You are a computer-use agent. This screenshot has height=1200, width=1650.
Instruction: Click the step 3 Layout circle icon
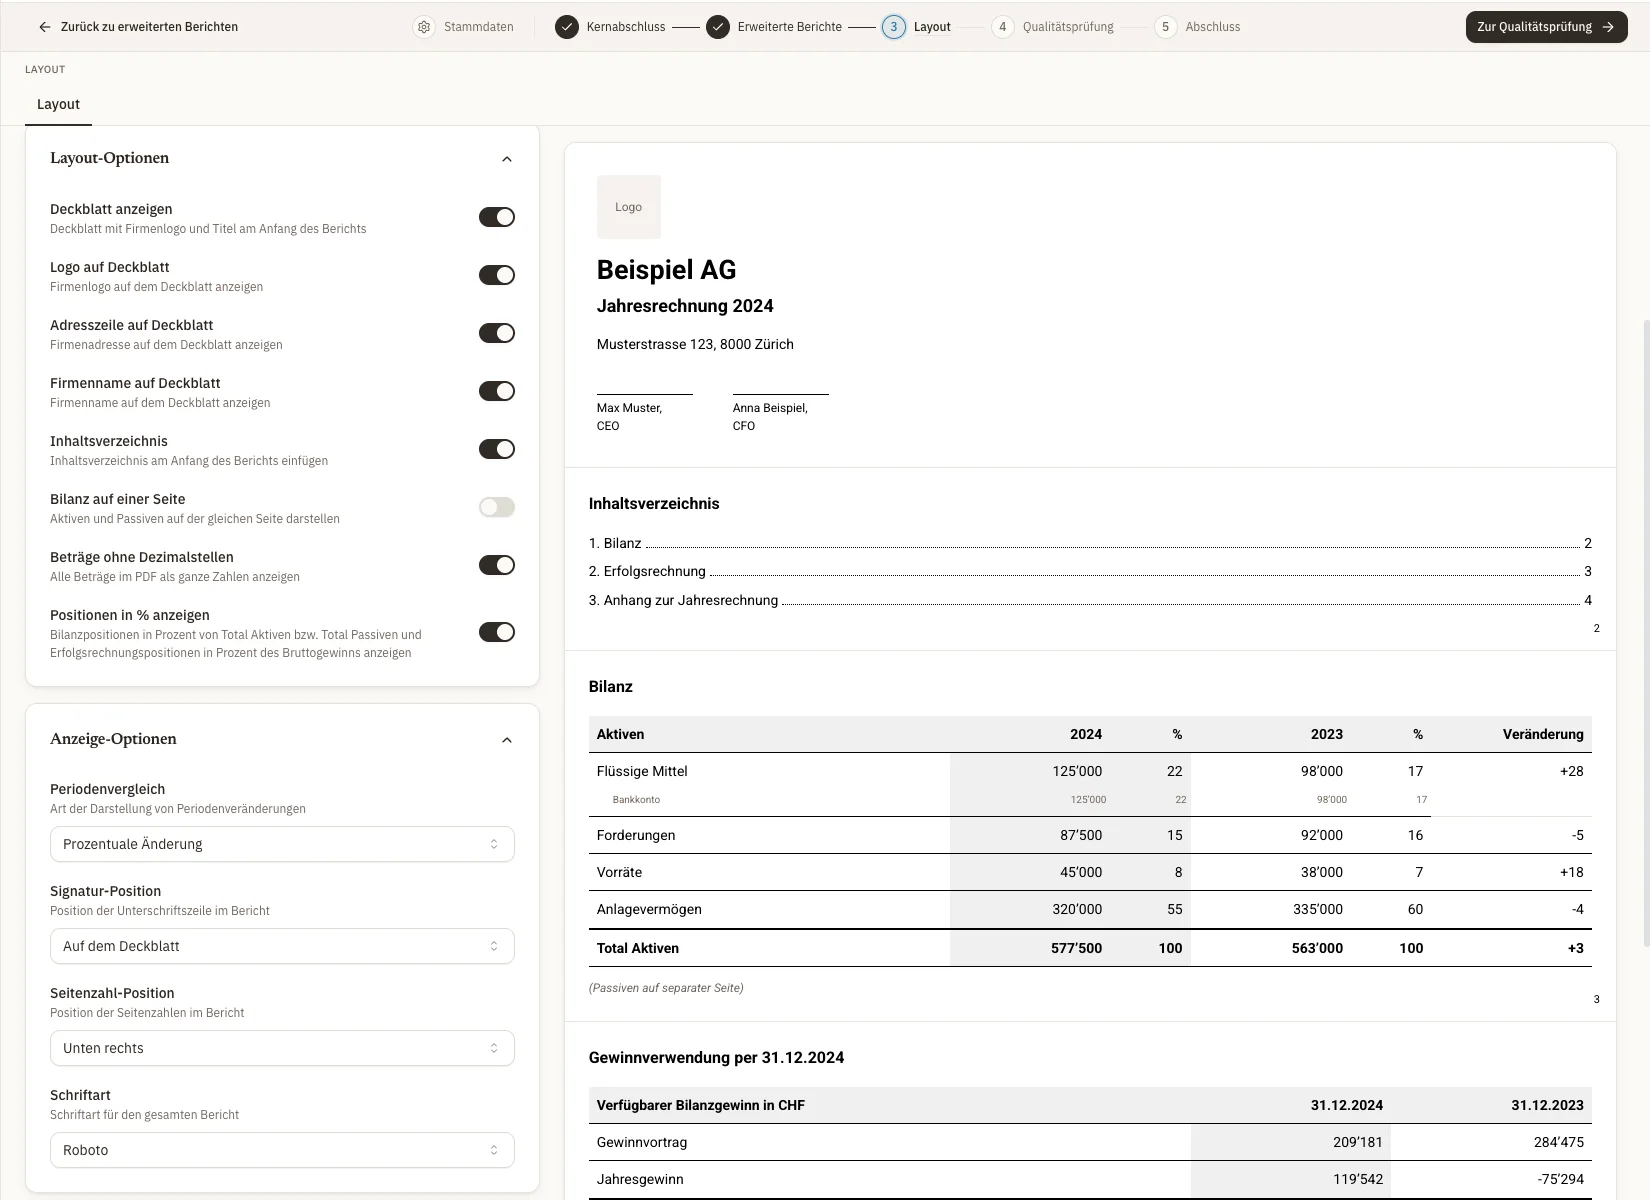pyautogui.click(x=894, y=27)
